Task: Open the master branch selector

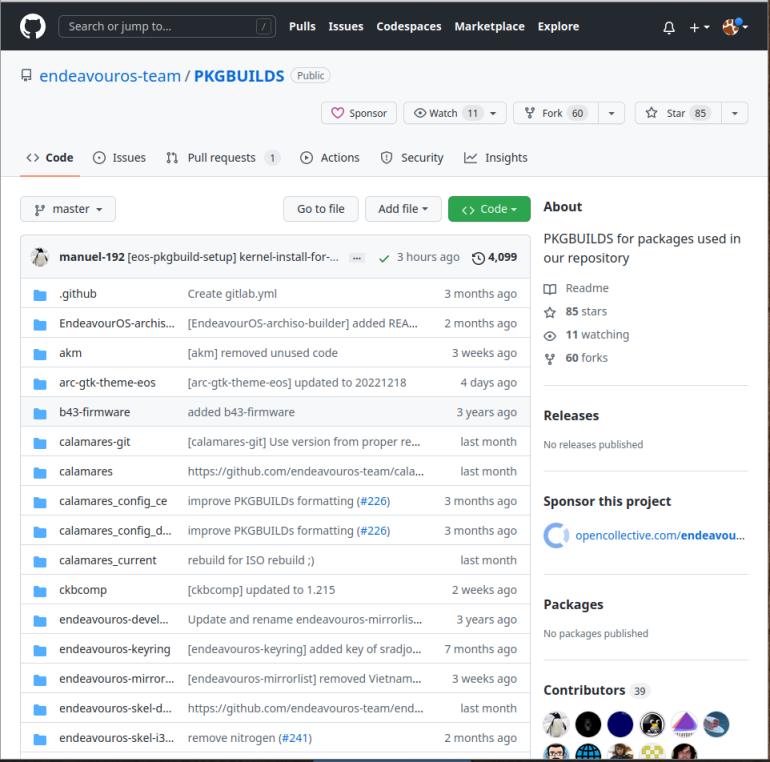Action: (68, 209)
